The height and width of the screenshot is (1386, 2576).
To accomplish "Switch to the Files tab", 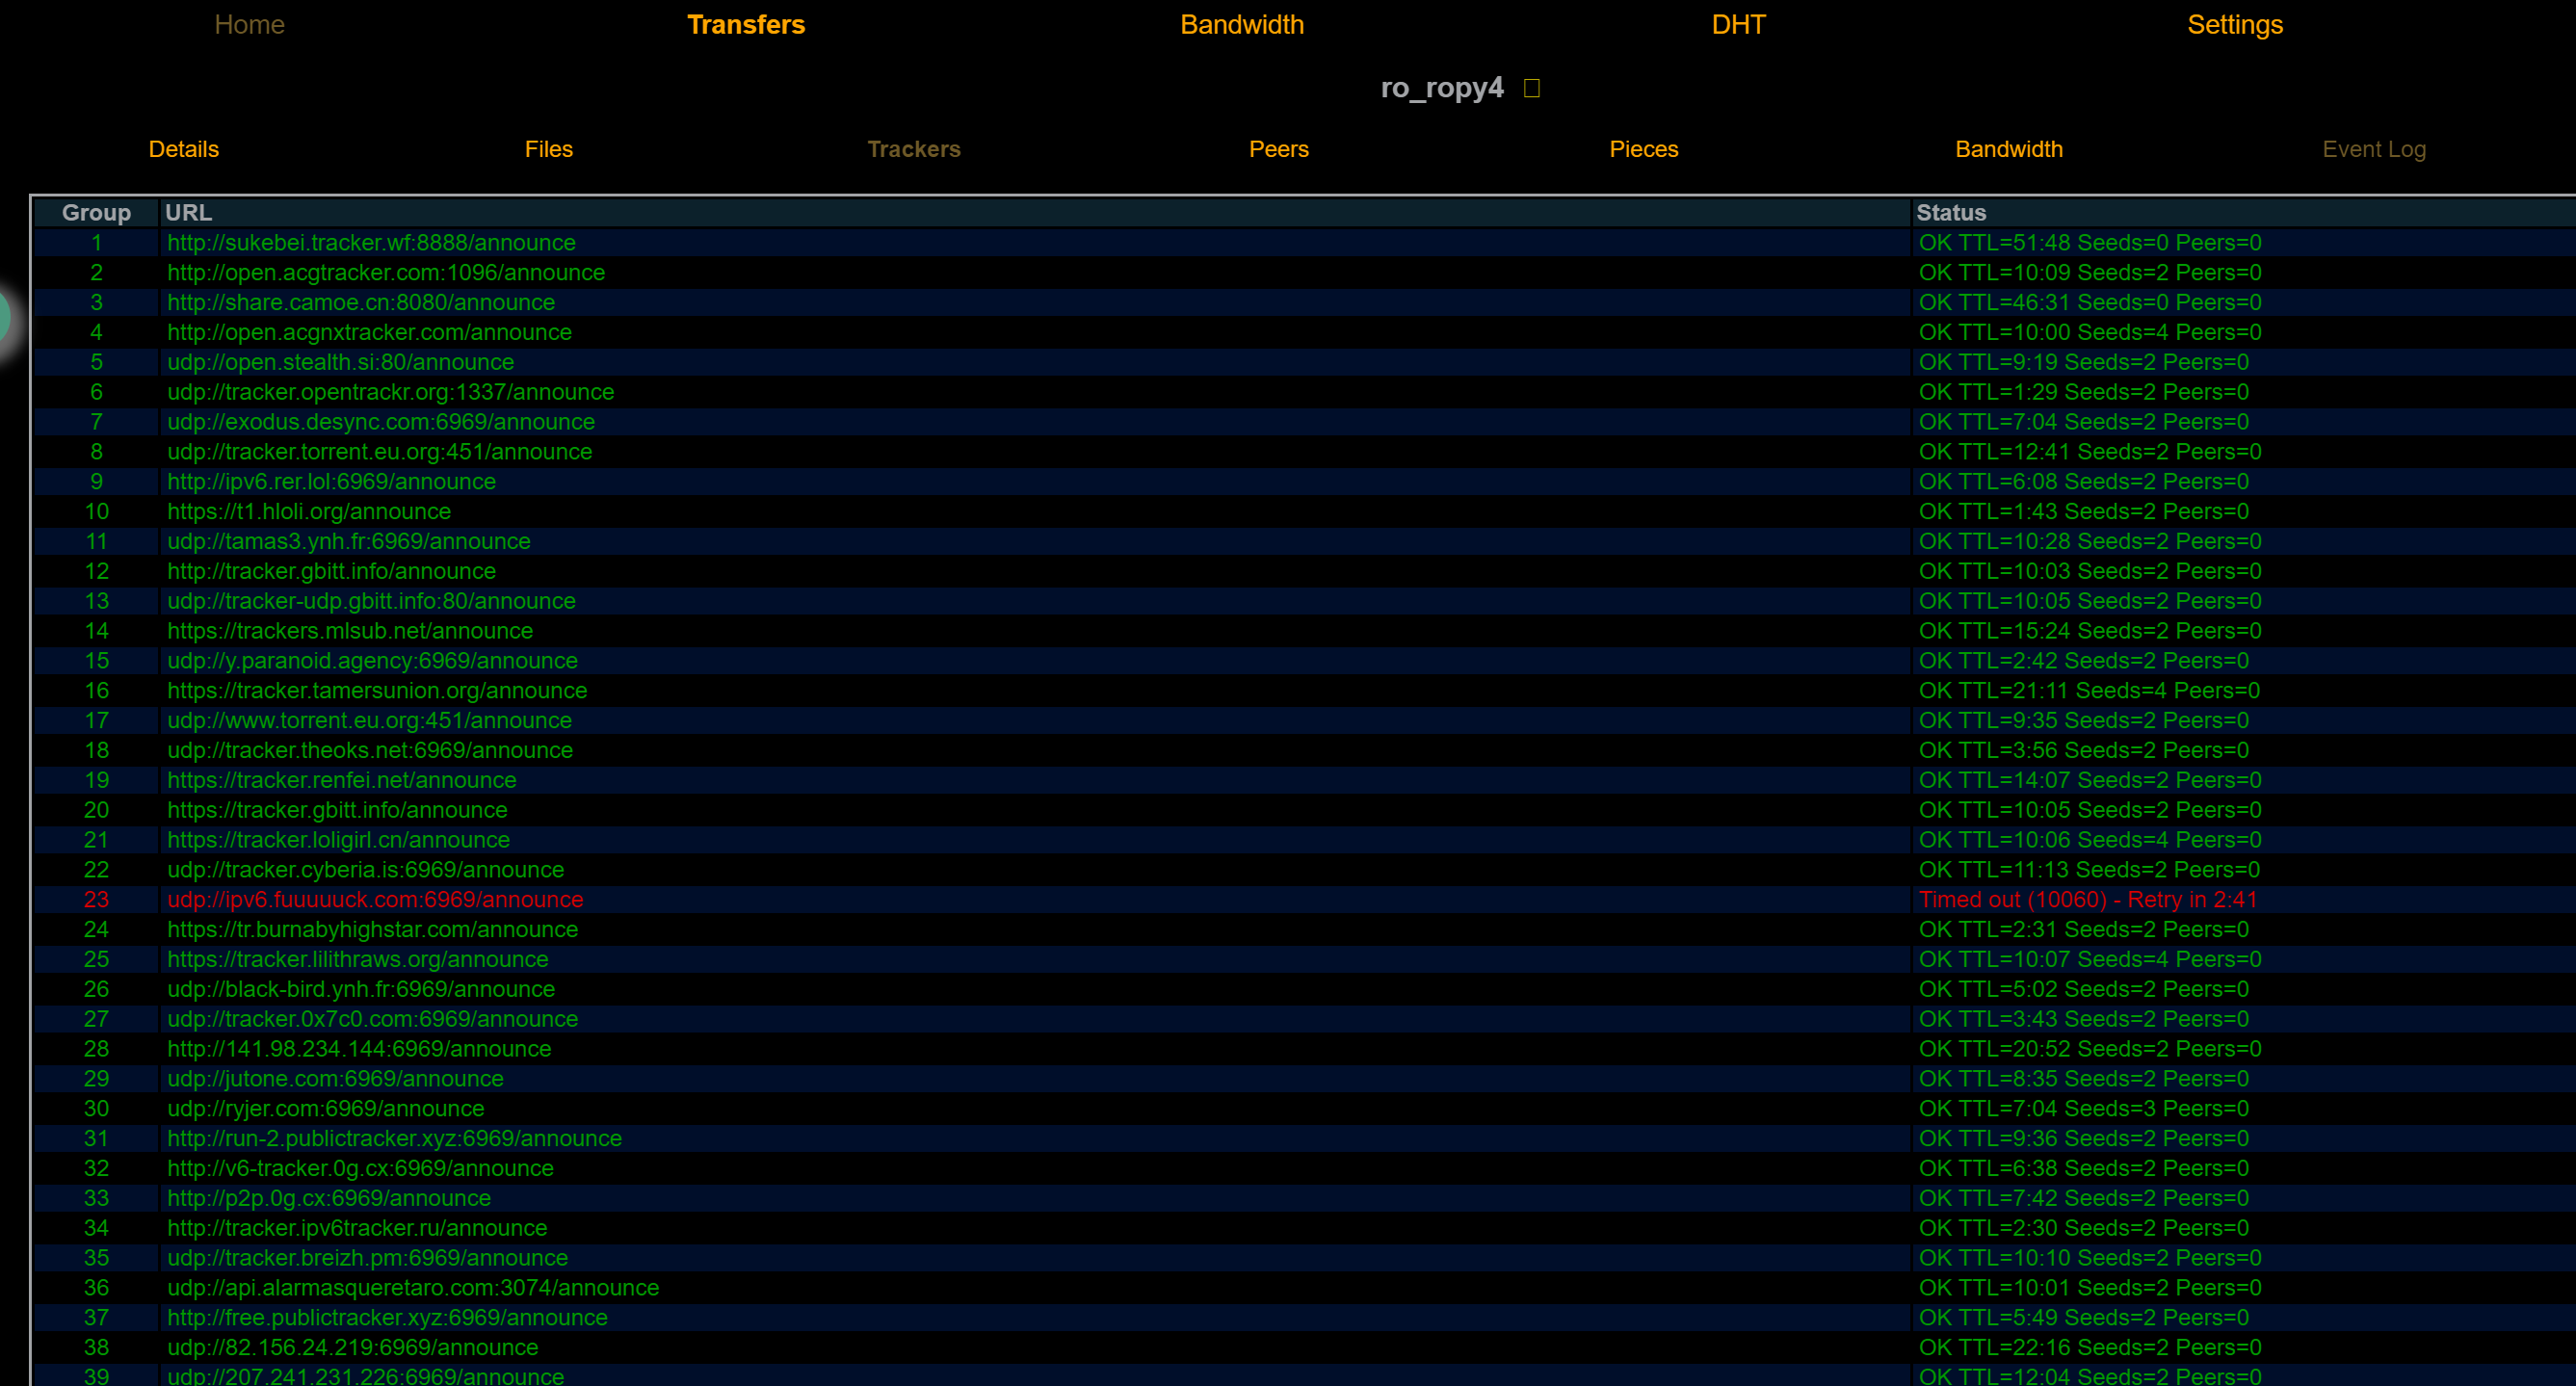I will pyautogui.click(x=548, y=149).
